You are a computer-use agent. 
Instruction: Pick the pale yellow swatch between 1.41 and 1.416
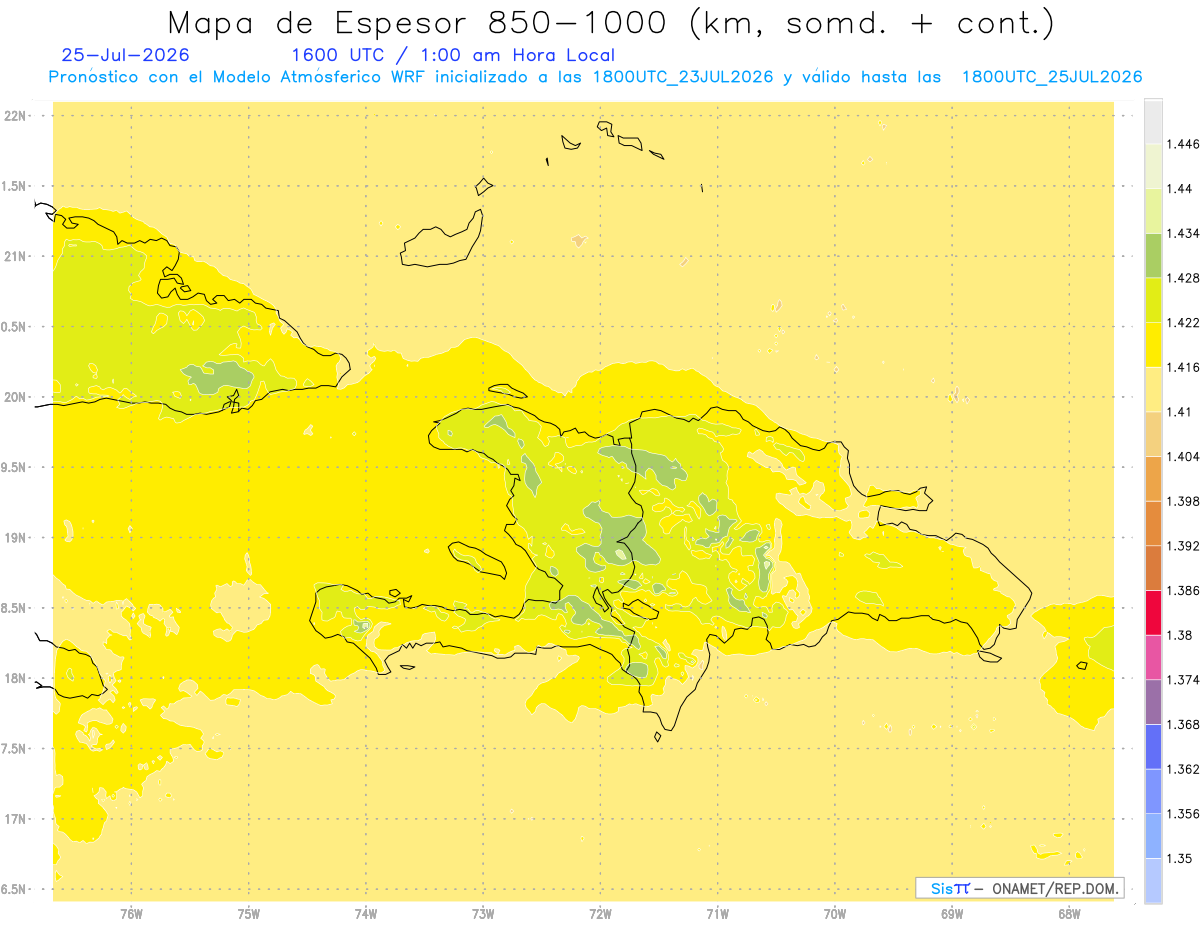[x=1153, y=389]
